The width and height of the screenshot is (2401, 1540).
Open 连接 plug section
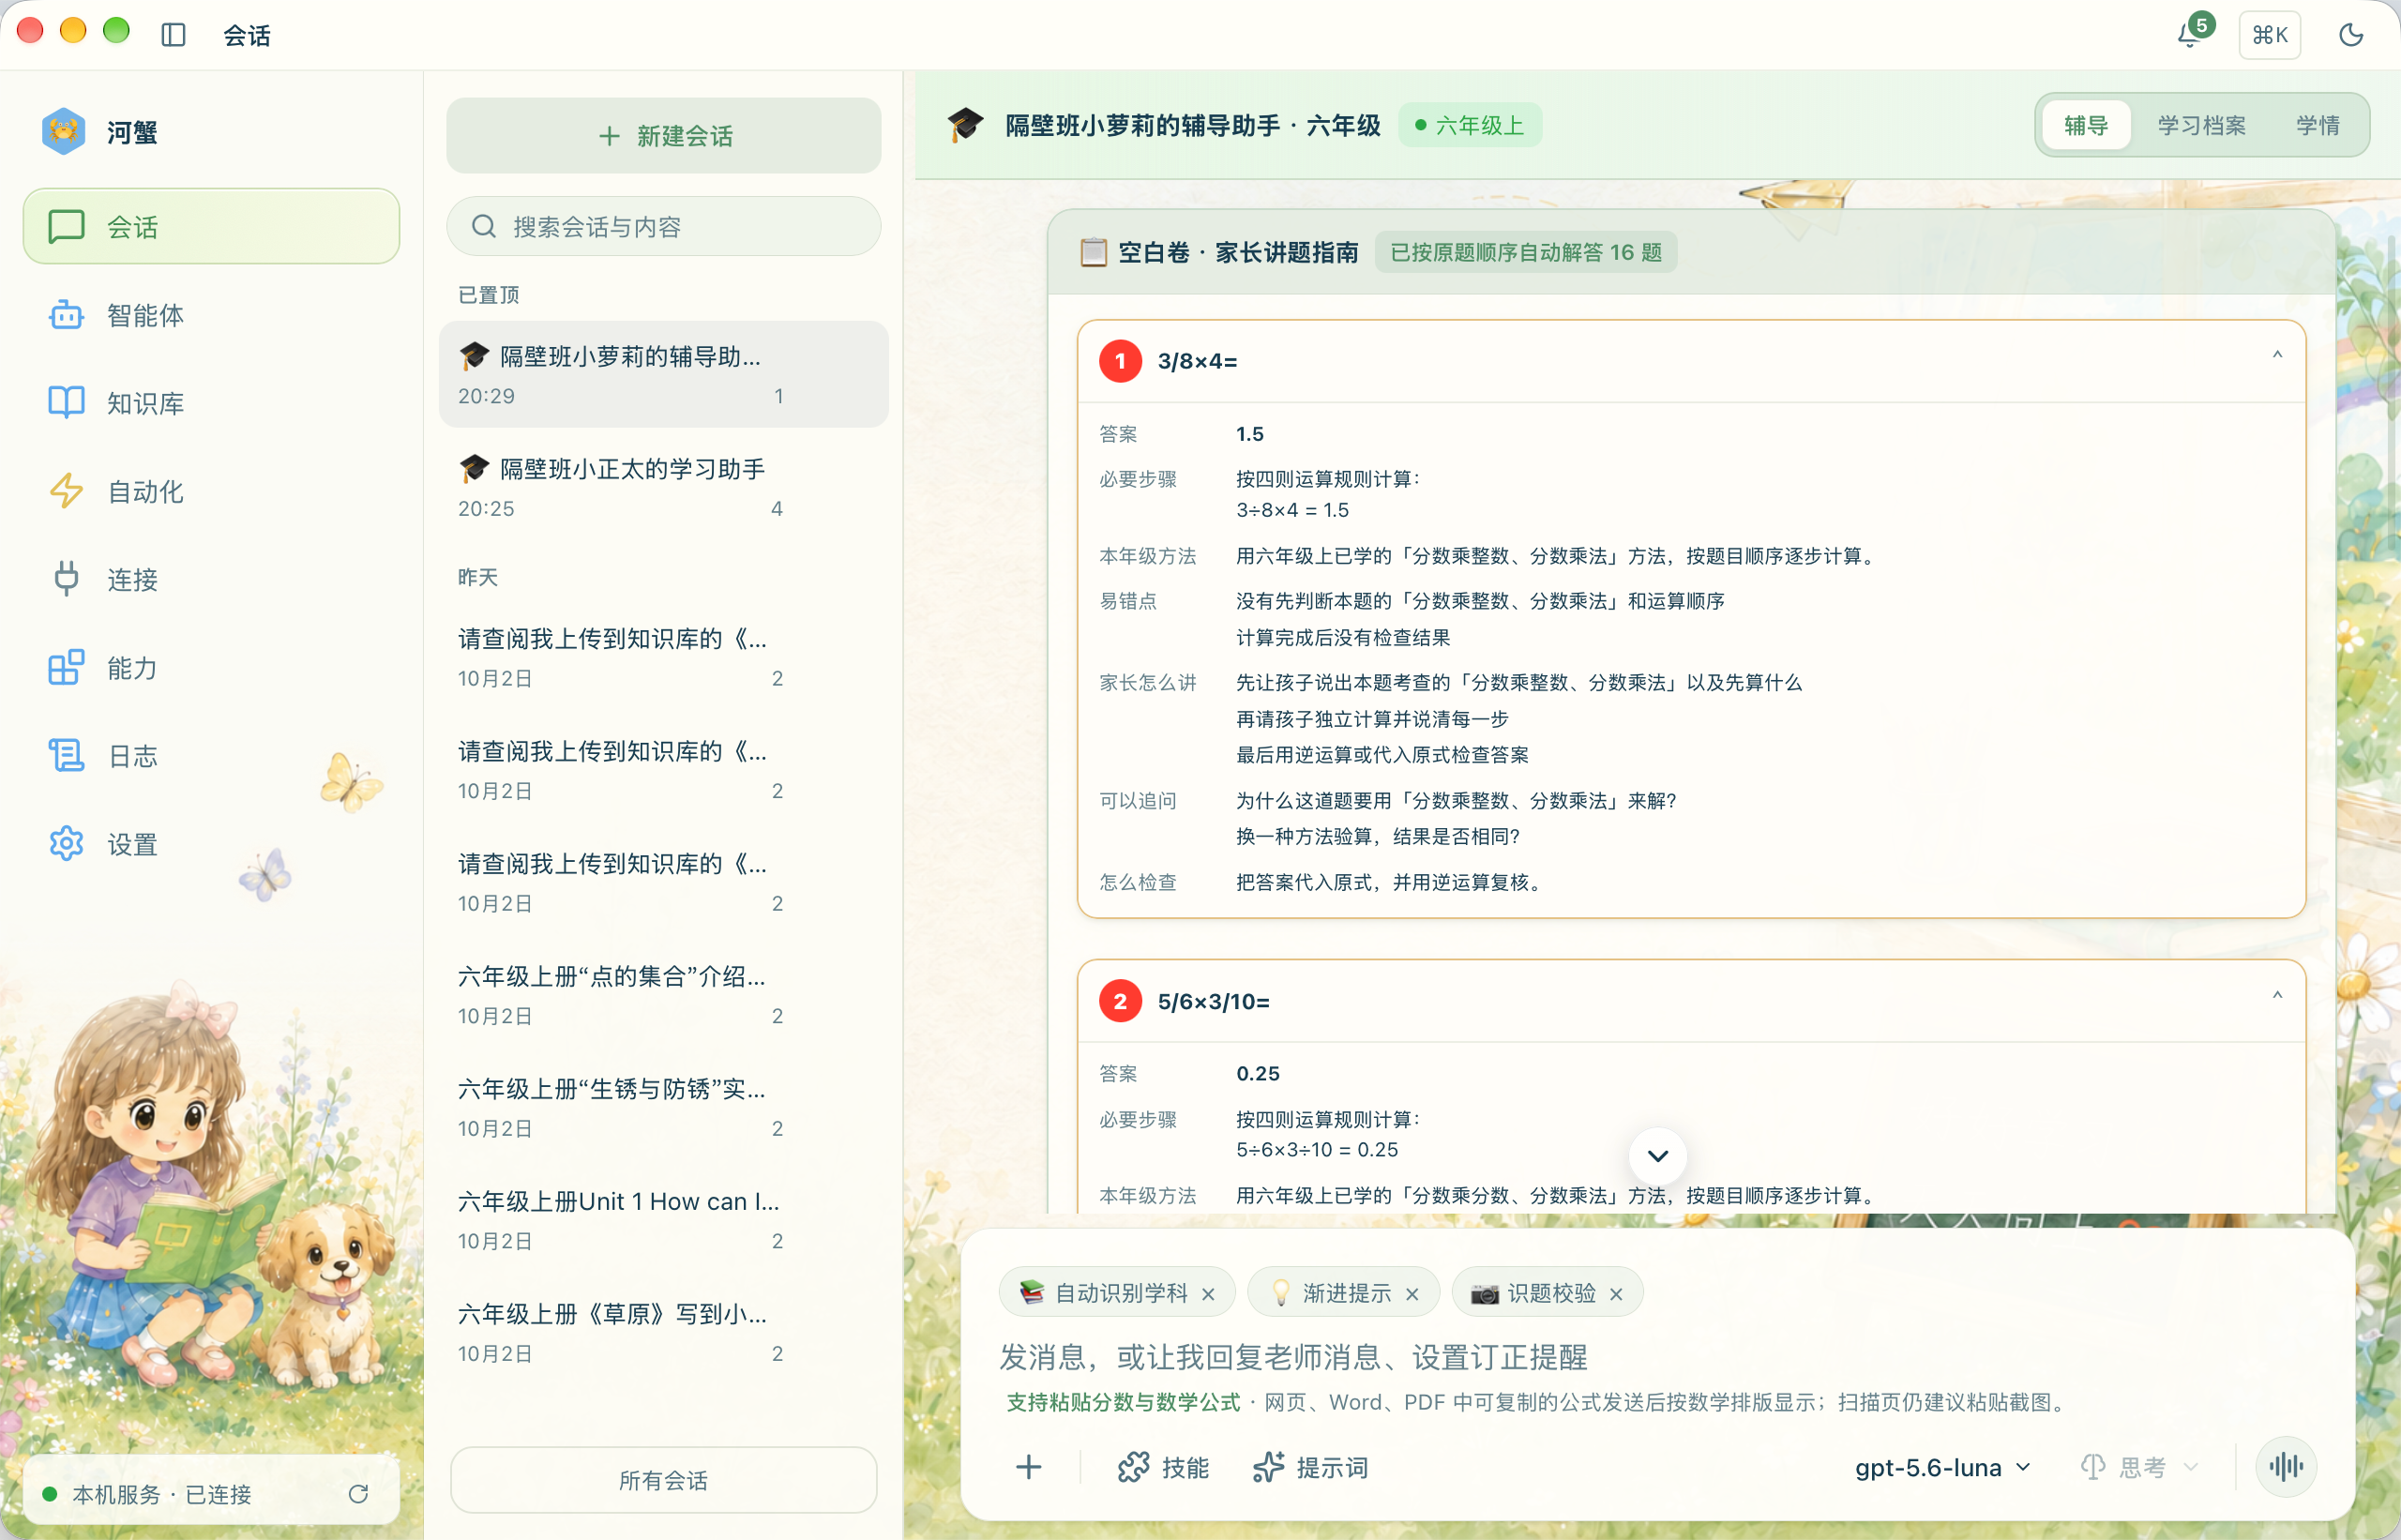(211, 579)
